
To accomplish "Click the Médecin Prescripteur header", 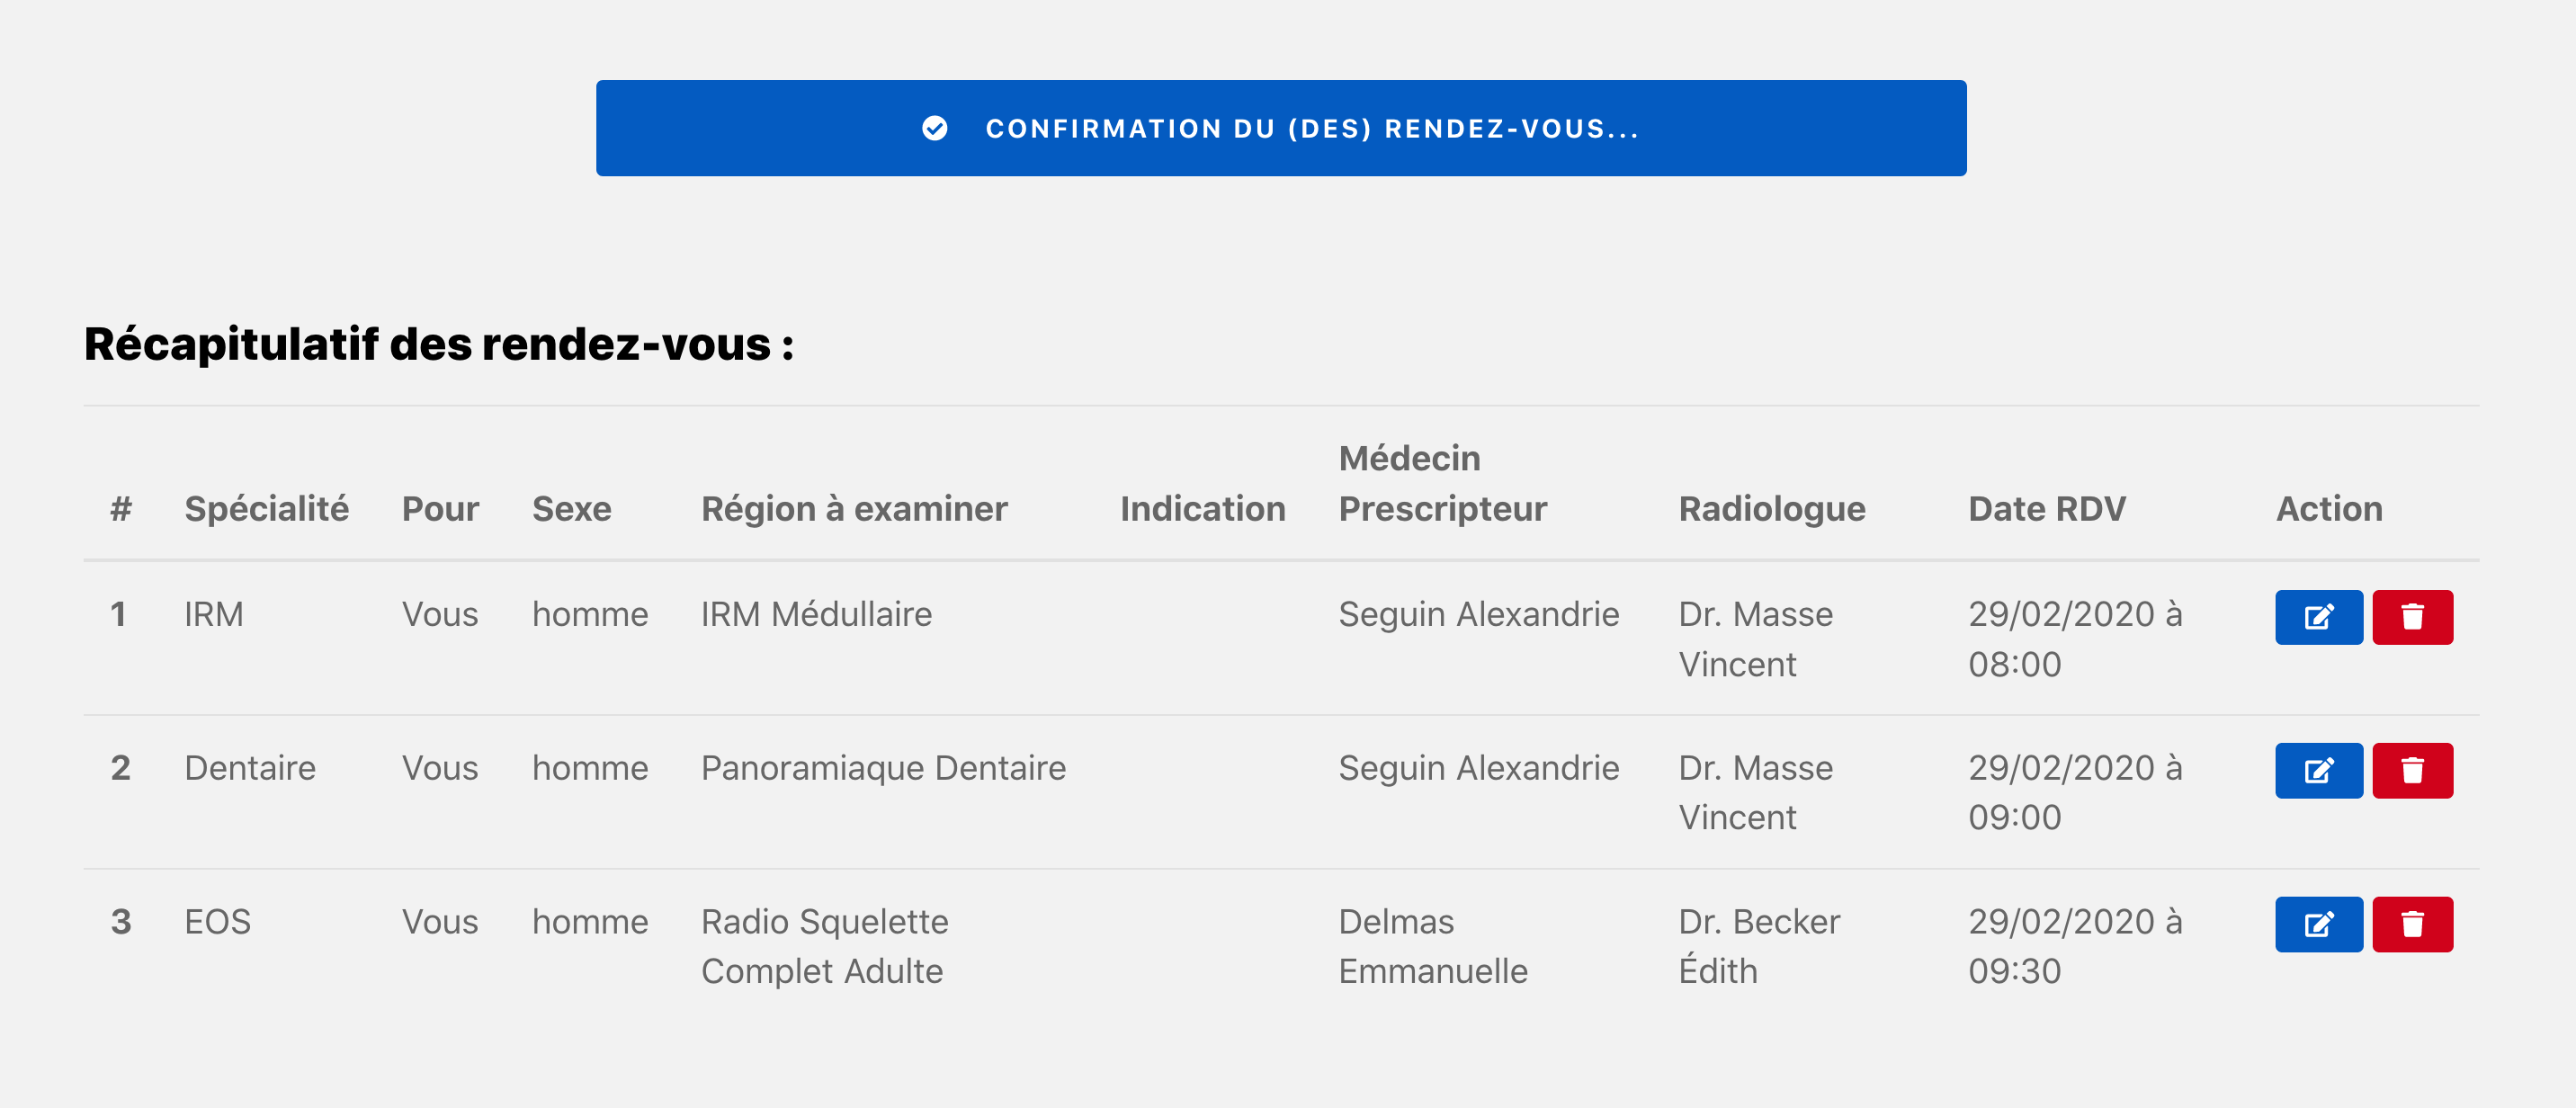I will coord(1442,484).
